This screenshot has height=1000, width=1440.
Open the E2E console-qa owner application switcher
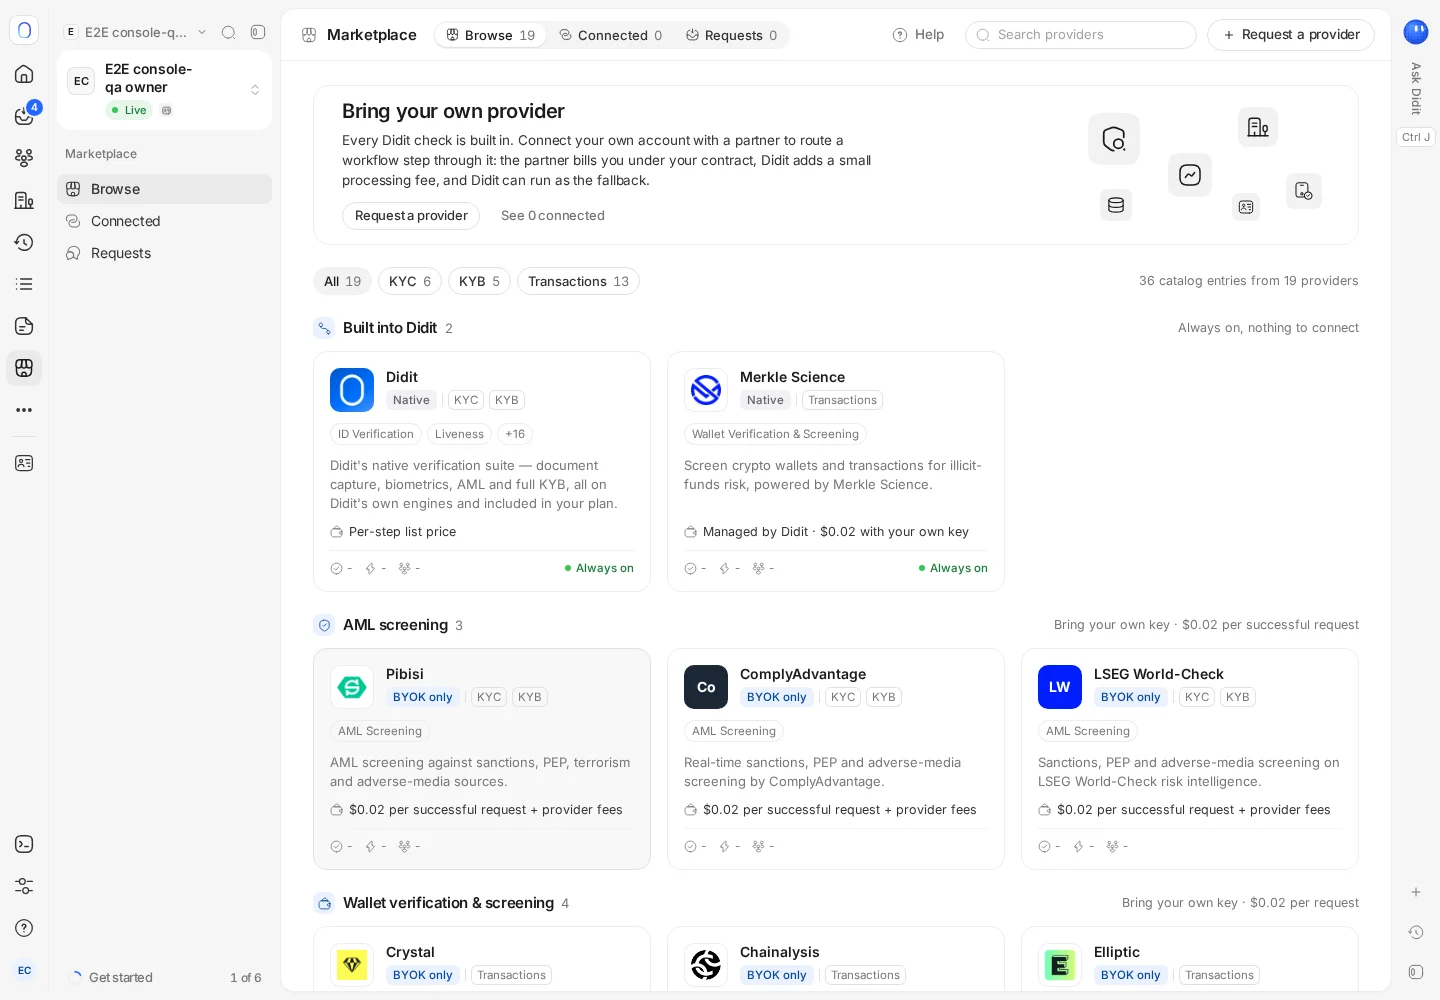165,90
